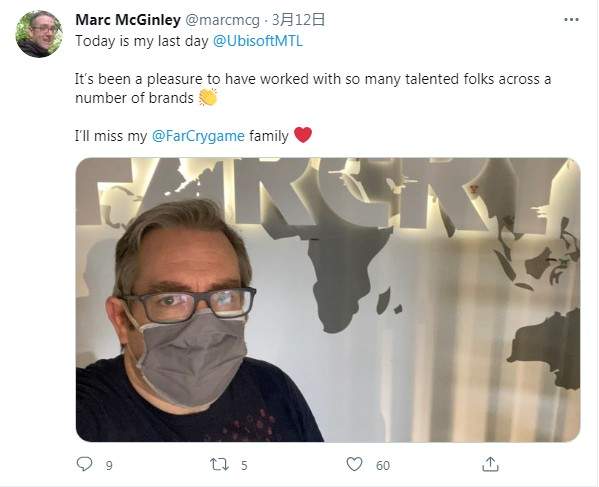Image resolution: width=599 pixels, height=487 pixels.
Task: Click the retweet arrows icon
Action: click(x=220, y=464)
